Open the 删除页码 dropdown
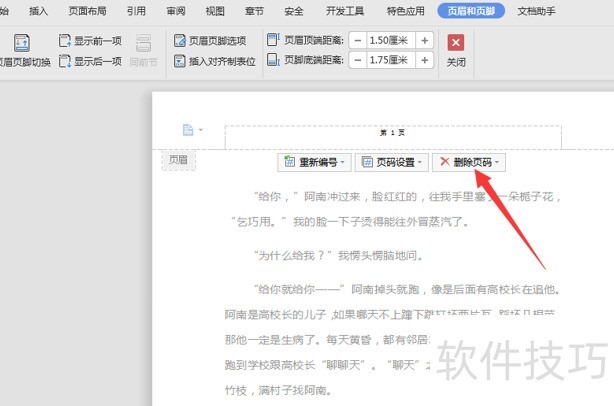The image size is (614, 406). click(469, 162)
